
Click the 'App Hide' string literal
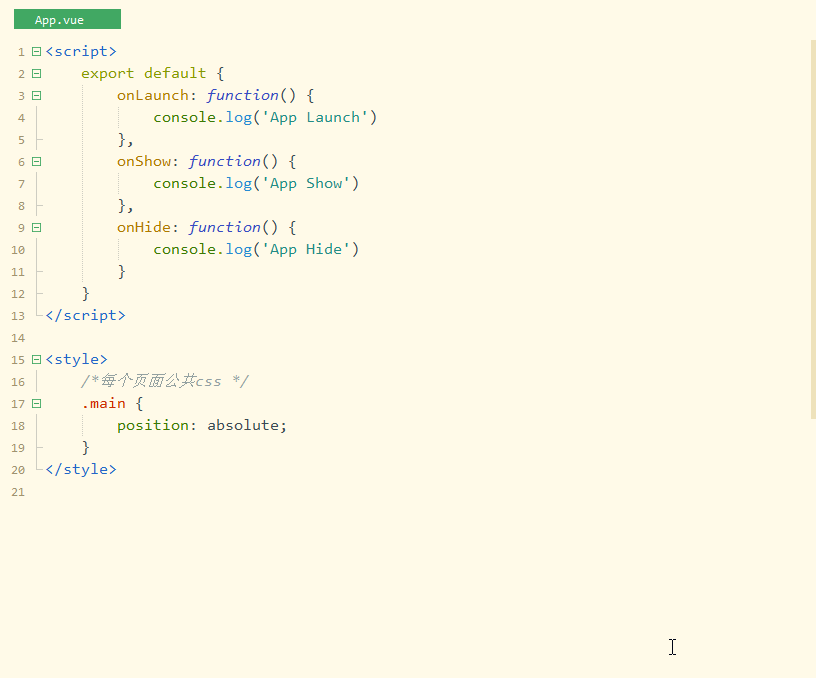point(310,249)
